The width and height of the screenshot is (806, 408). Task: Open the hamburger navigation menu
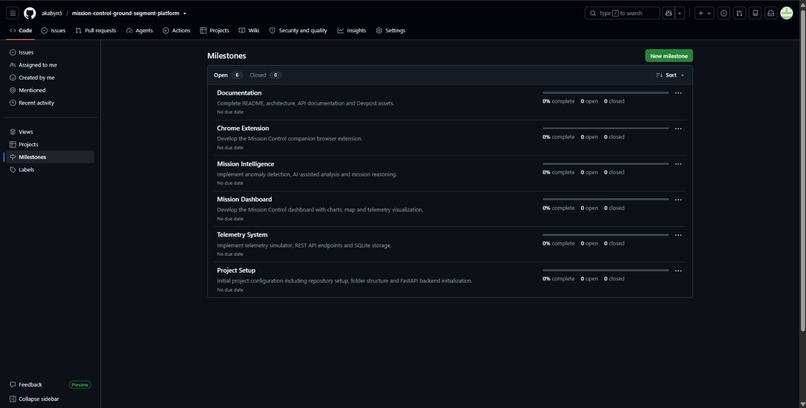13,13
